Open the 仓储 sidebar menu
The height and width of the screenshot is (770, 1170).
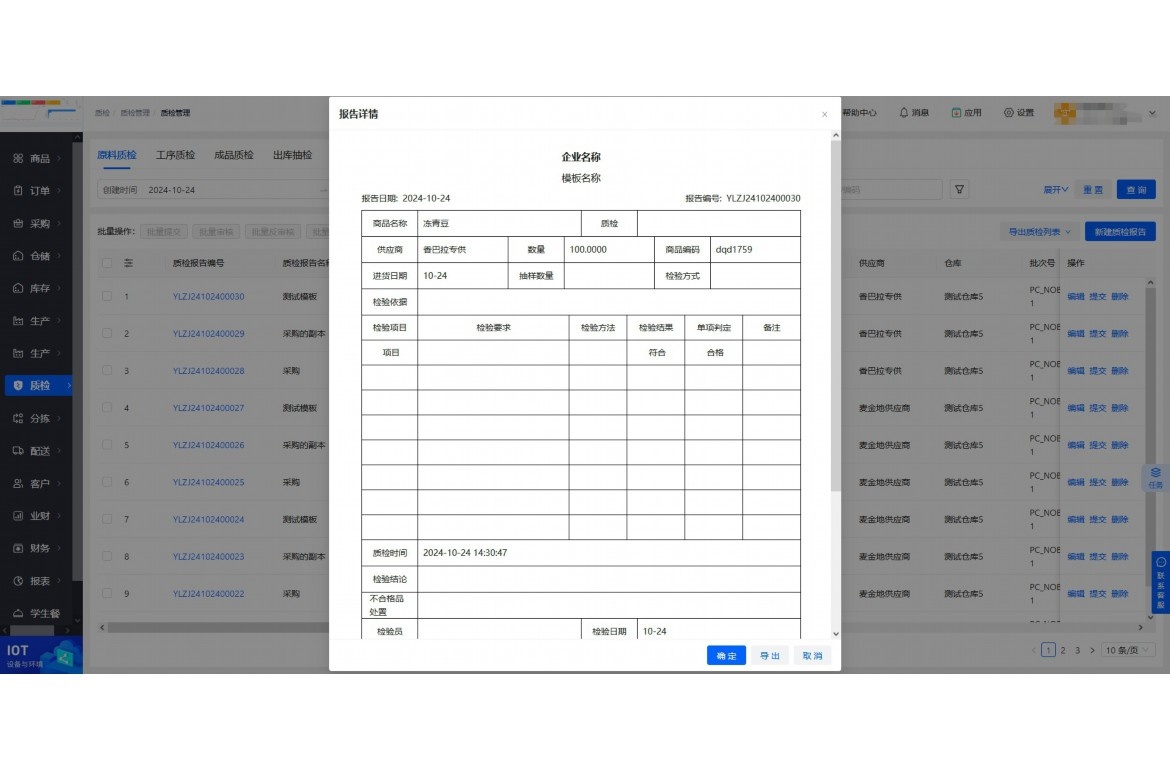click(x=36, y=256)
